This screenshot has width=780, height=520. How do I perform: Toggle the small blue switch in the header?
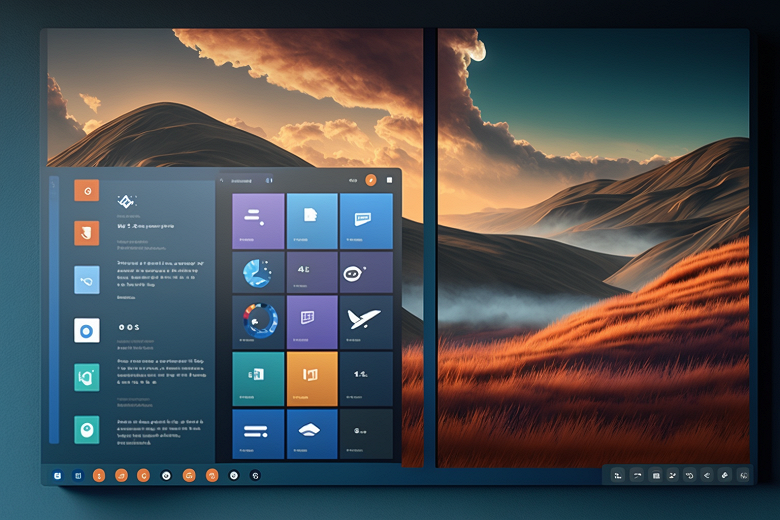[269, 181]
